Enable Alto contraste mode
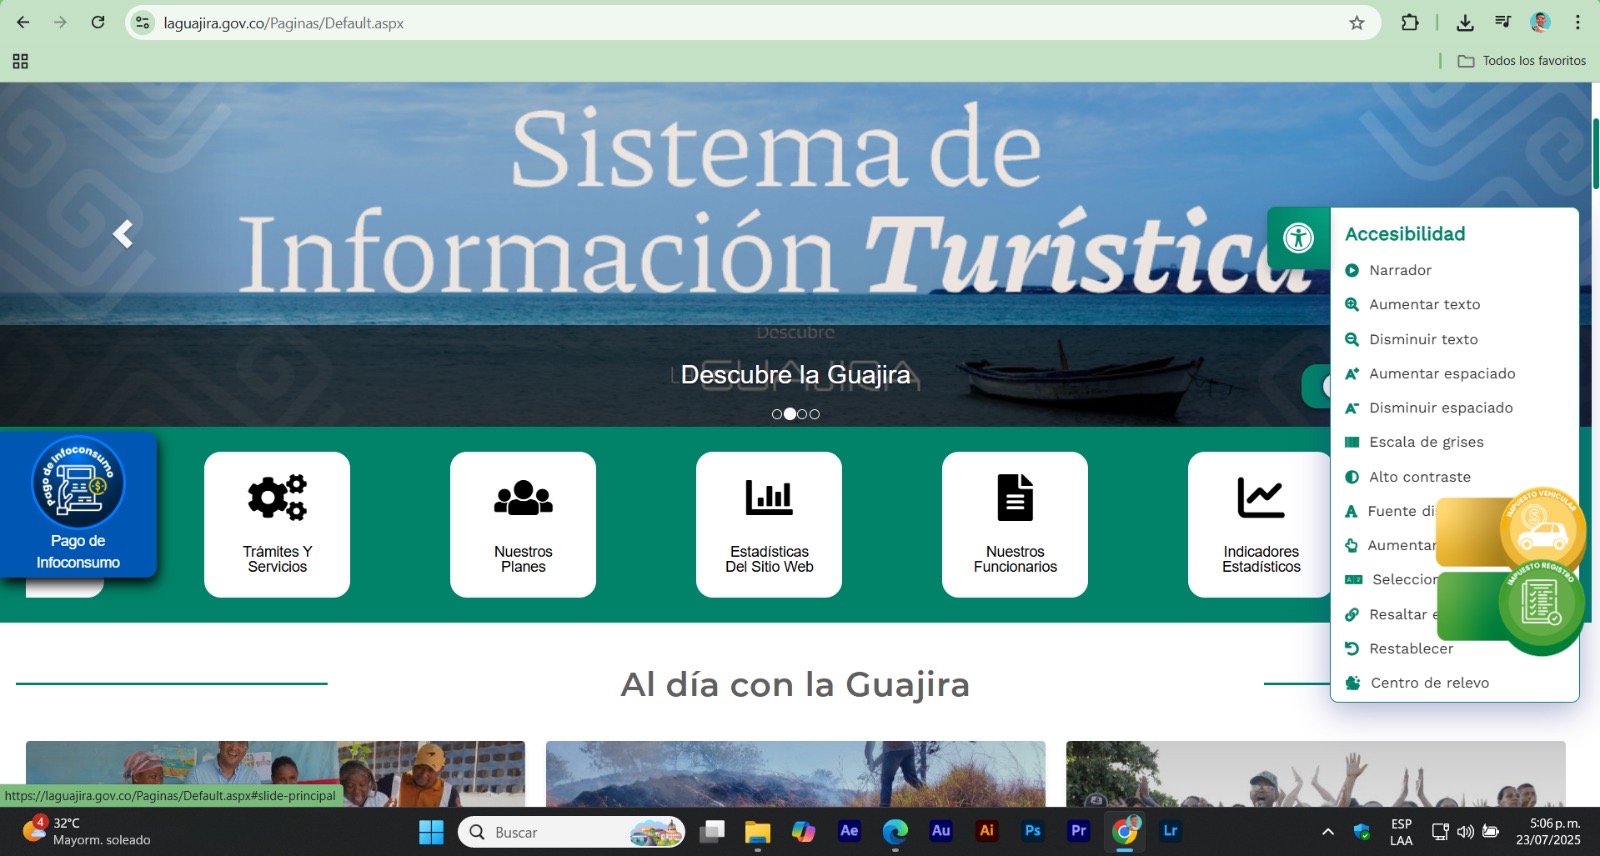The width and height of the screenshot is (1600, 856). [1419, 477]
